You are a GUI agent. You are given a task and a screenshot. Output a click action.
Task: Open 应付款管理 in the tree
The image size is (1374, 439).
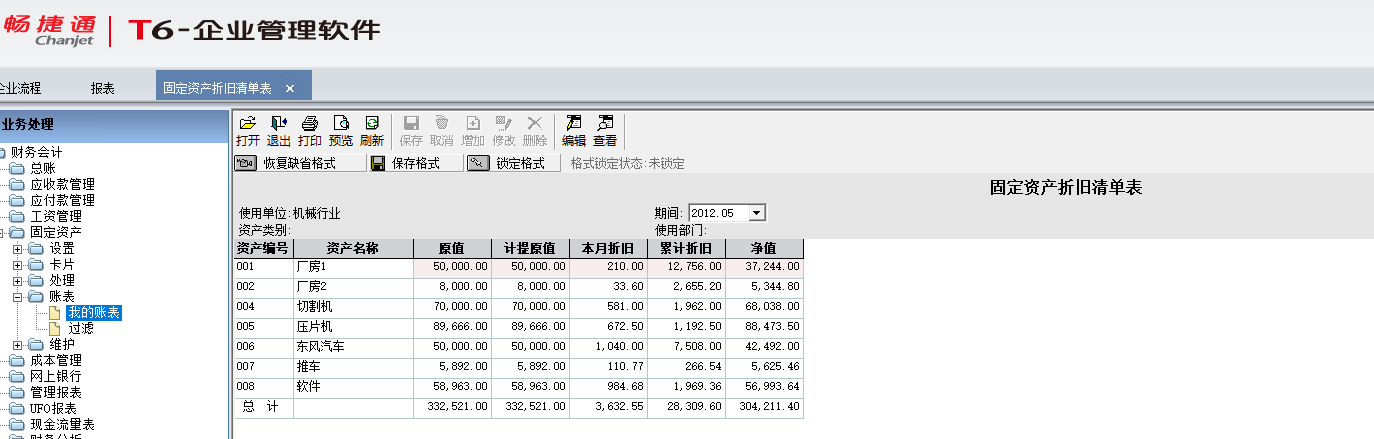point(62,200)
